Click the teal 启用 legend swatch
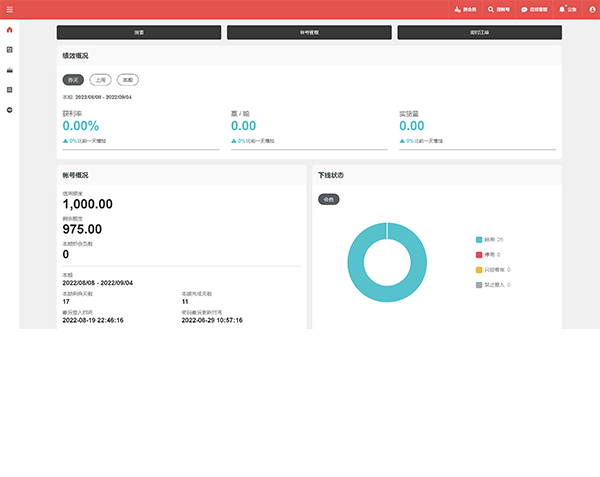This screenshot has width=600, height=477. pos(479,240)
